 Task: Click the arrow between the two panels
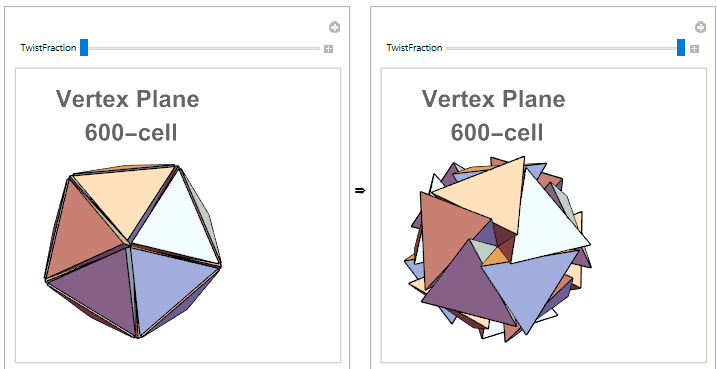point(360,191)
